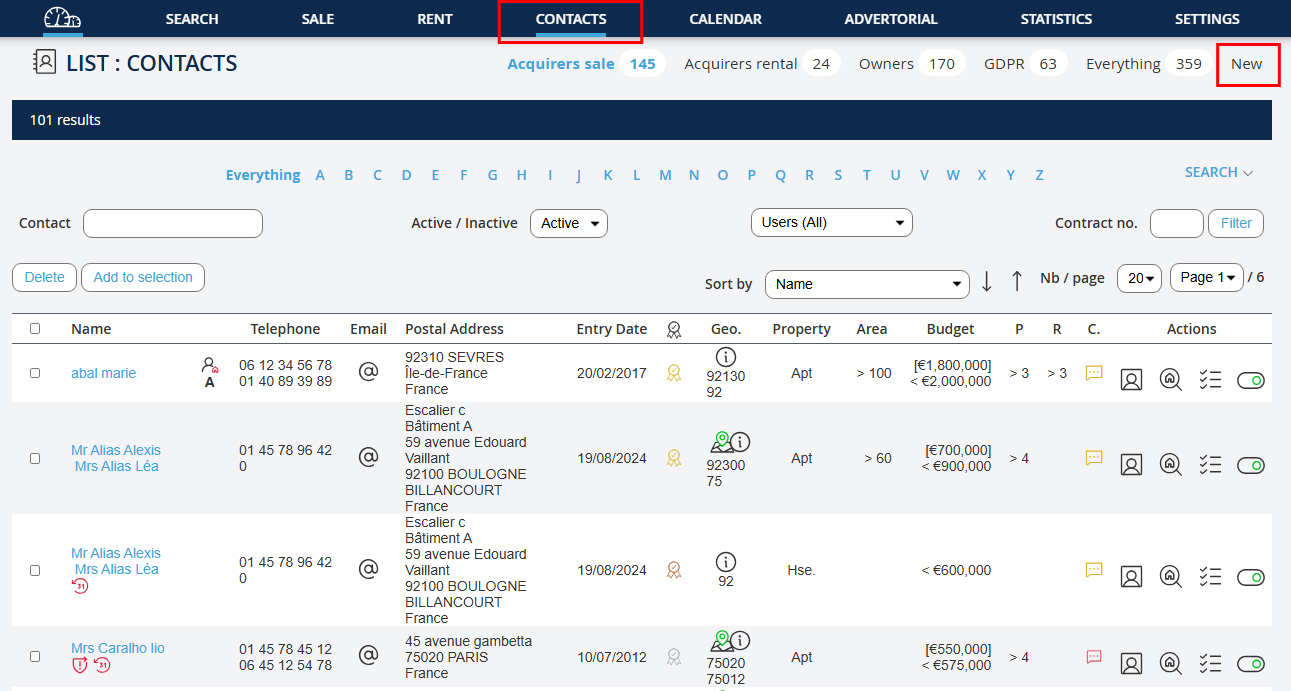Open the Sort by Name dropdown
This screenshot has width=1291, height=691.
[866, 284]
